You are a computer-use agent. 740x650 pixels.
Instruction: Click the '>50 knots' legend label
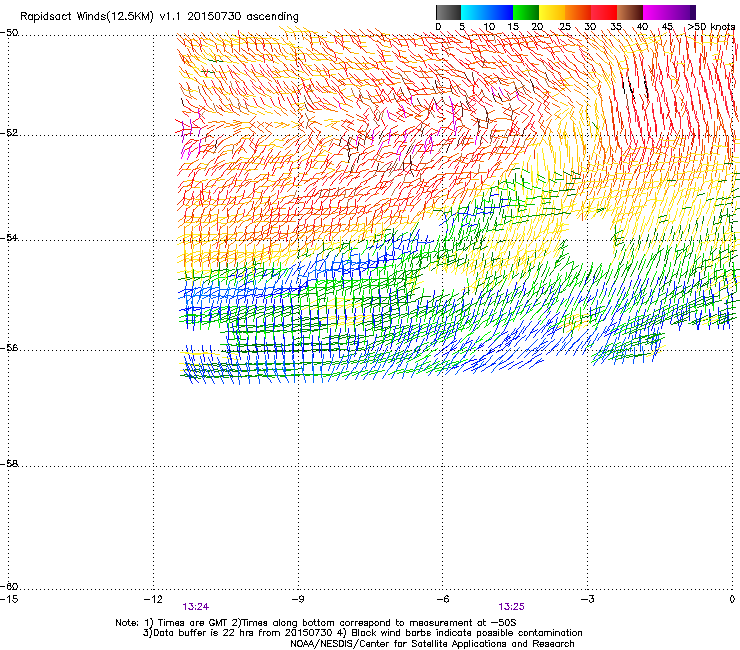click(711, 27)
